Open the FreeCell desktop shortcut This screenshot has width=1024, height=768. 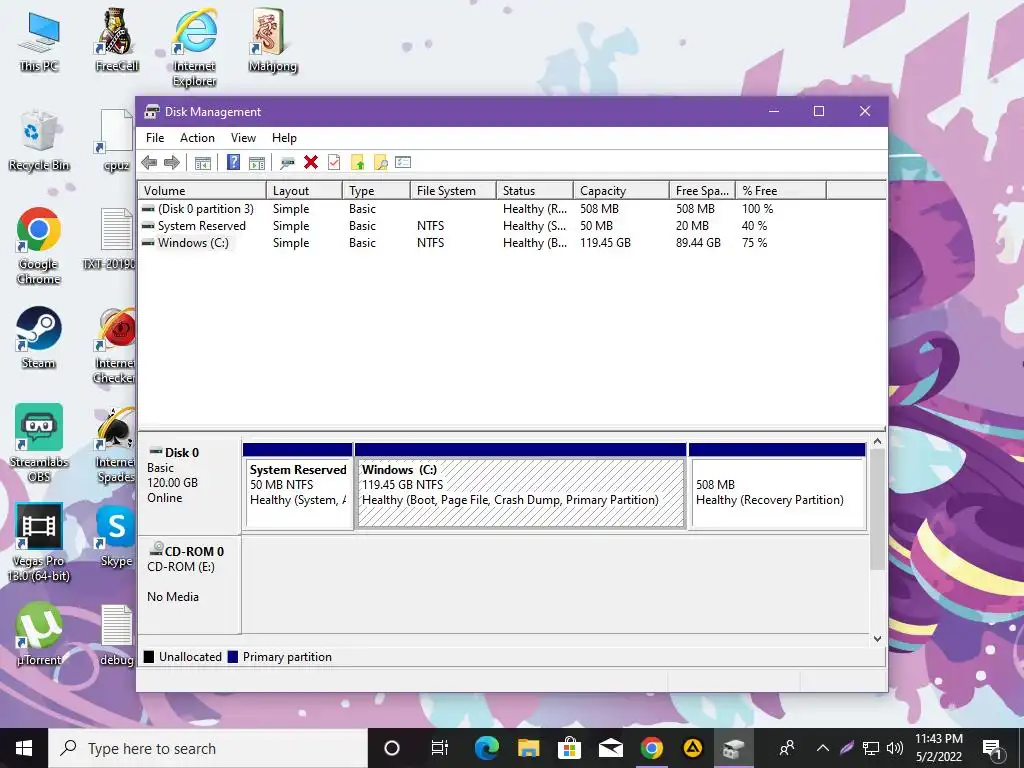pyautogui.click(x=117, y=40)
